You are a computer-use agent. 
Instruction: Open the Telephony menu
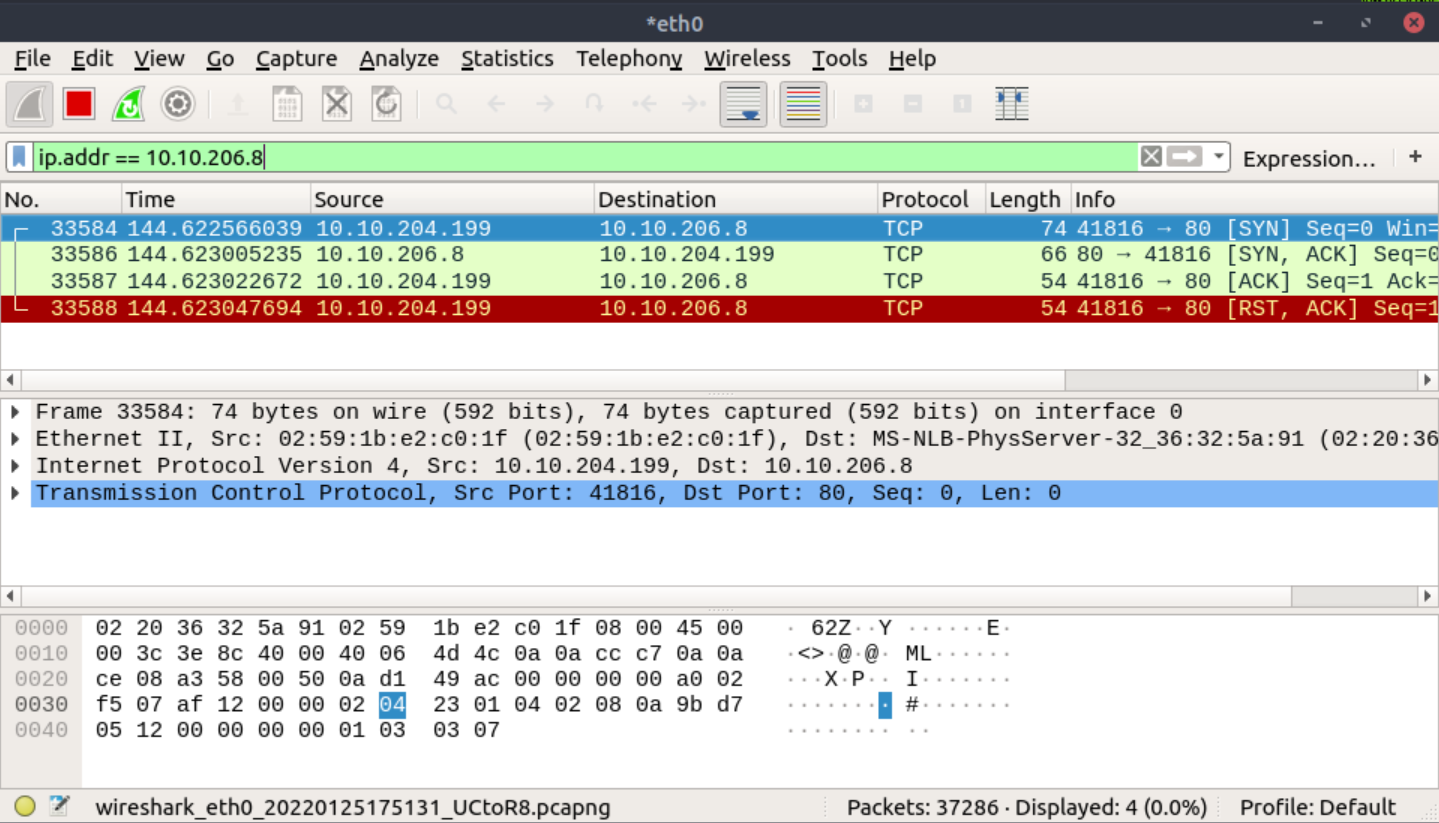tap(628, 58)
